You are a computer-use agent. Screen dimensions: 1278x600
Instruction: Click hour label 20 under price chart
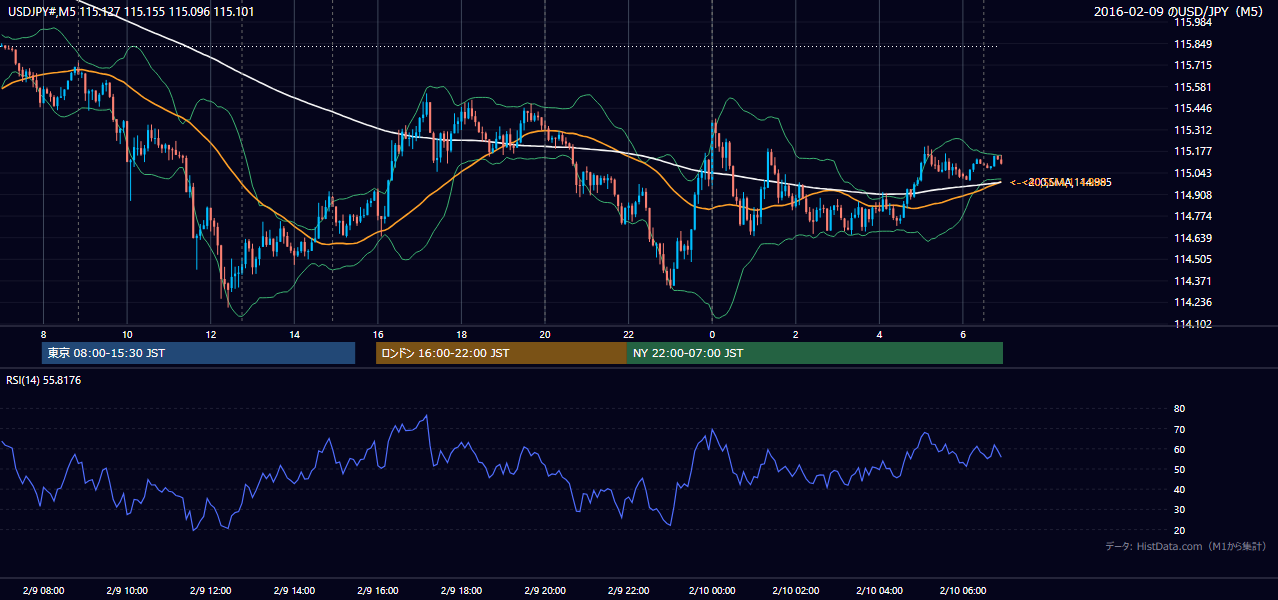[x=544, y=334]
